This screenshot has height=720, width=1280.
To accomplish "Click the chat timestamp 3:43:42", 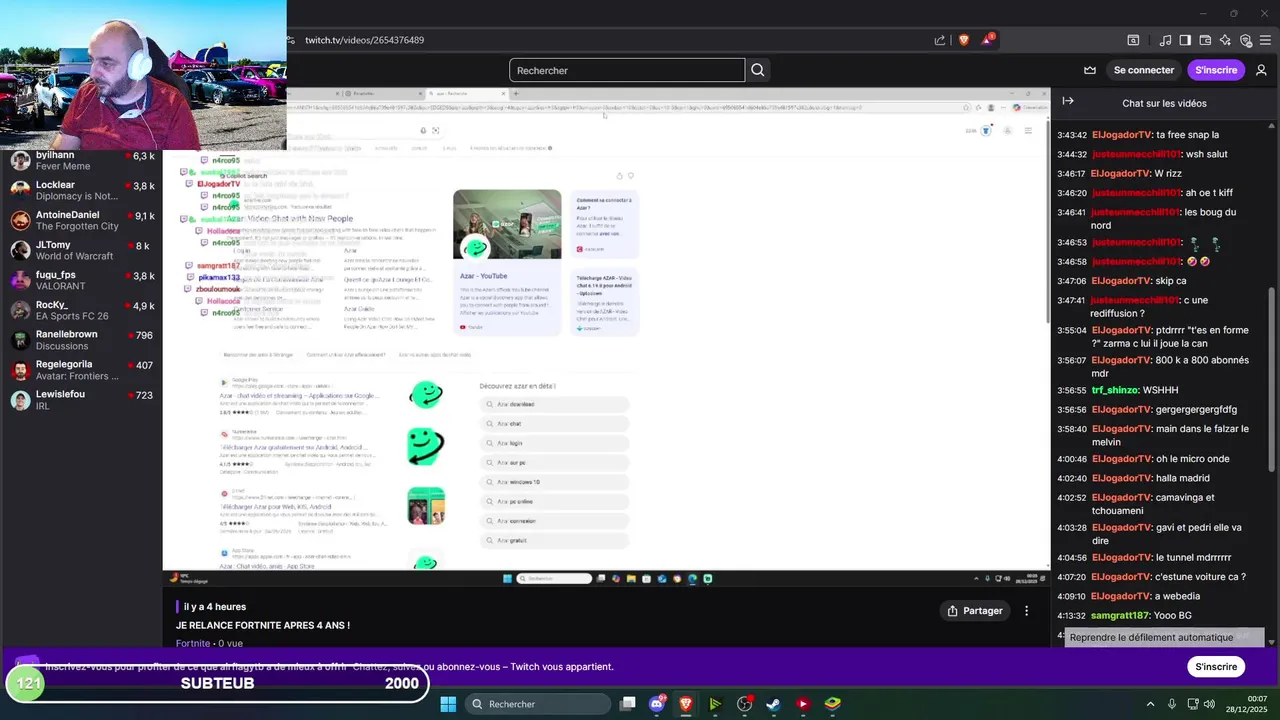I will tap(1072, 135).
